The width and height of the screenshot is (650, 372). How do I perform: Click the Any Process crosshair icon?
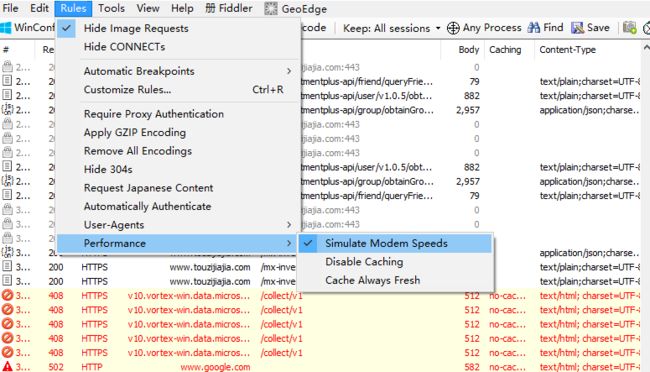(453, 28)
